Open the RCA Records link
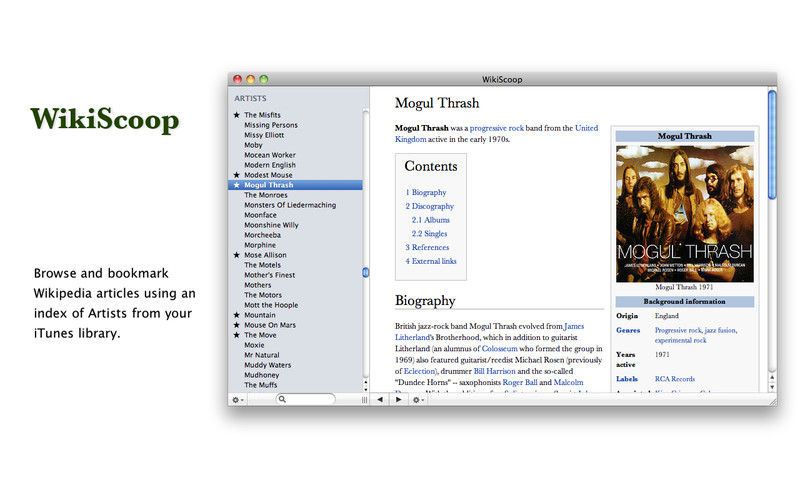Image resolution: width=800 pixels, height=500 pixels. pyautogui.click(x=675, y=379)
